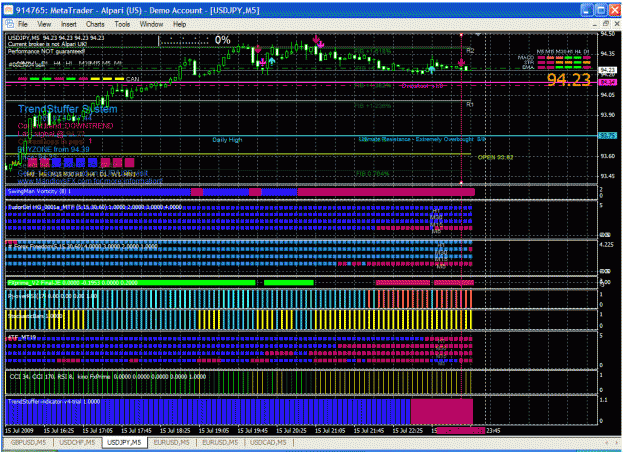Image resolution: width=625 pixels, height=452 pixels.
Task: Click the EMA row label in dashboard
Action: tap(528, 67)
